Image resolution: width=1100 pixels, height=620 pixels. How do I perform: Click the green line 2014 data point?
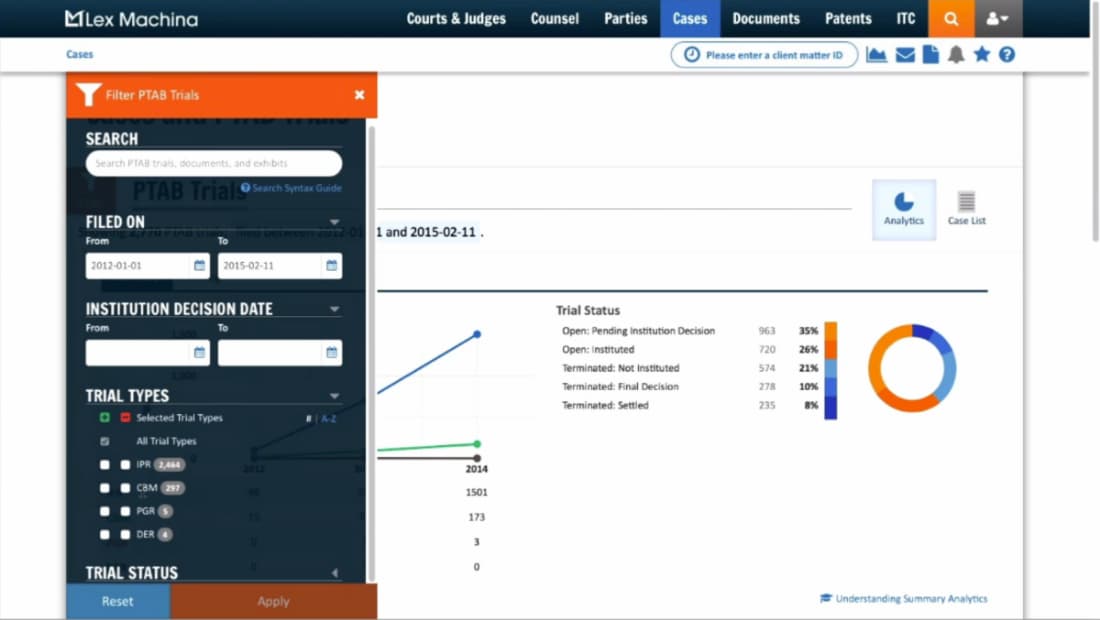click(x=477, y=444)
